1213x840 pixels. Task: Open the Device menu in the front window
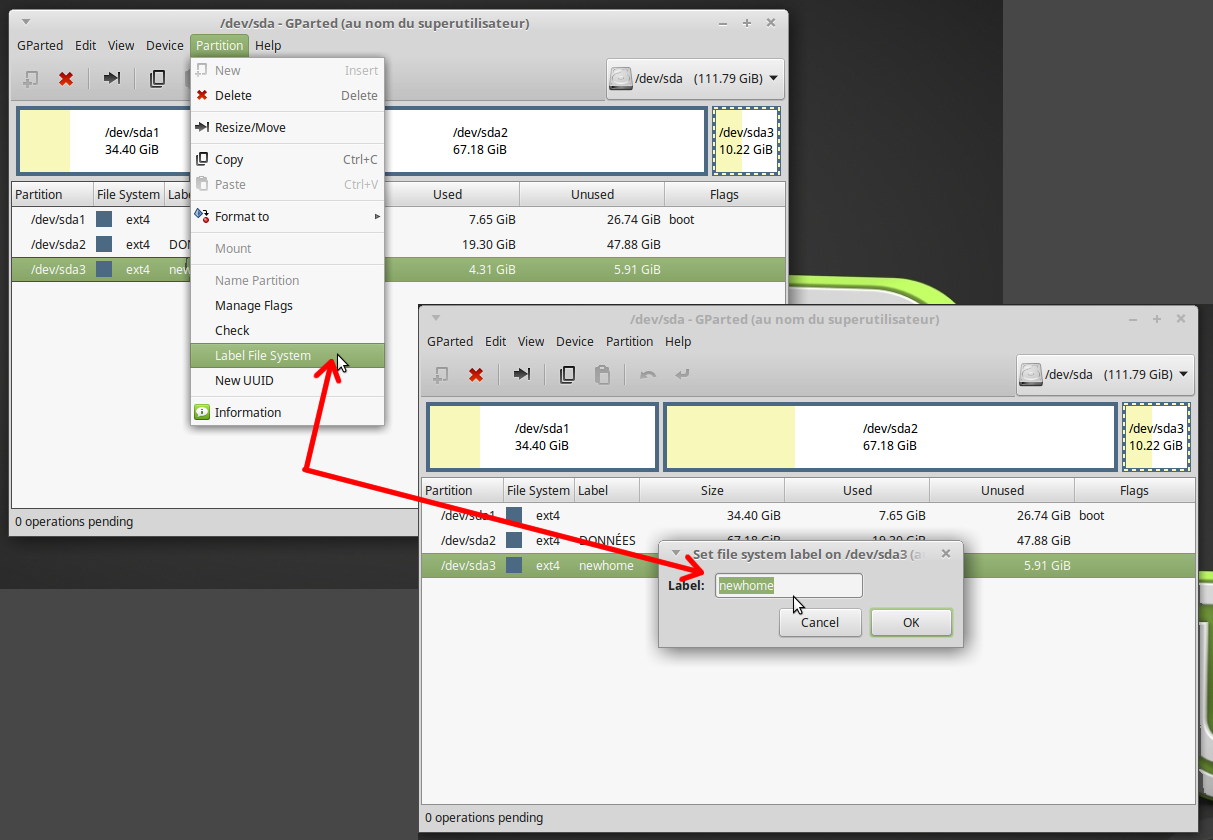pos(575,342)
